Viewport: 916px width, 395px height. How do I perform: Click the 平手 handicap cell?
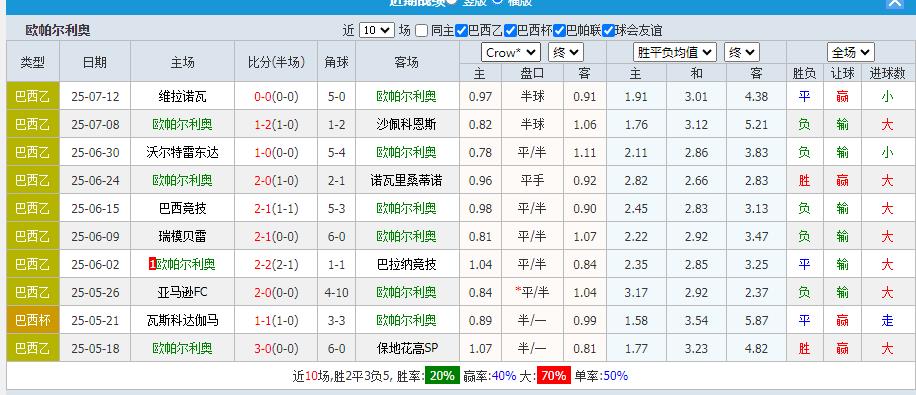tap(532, 181)
